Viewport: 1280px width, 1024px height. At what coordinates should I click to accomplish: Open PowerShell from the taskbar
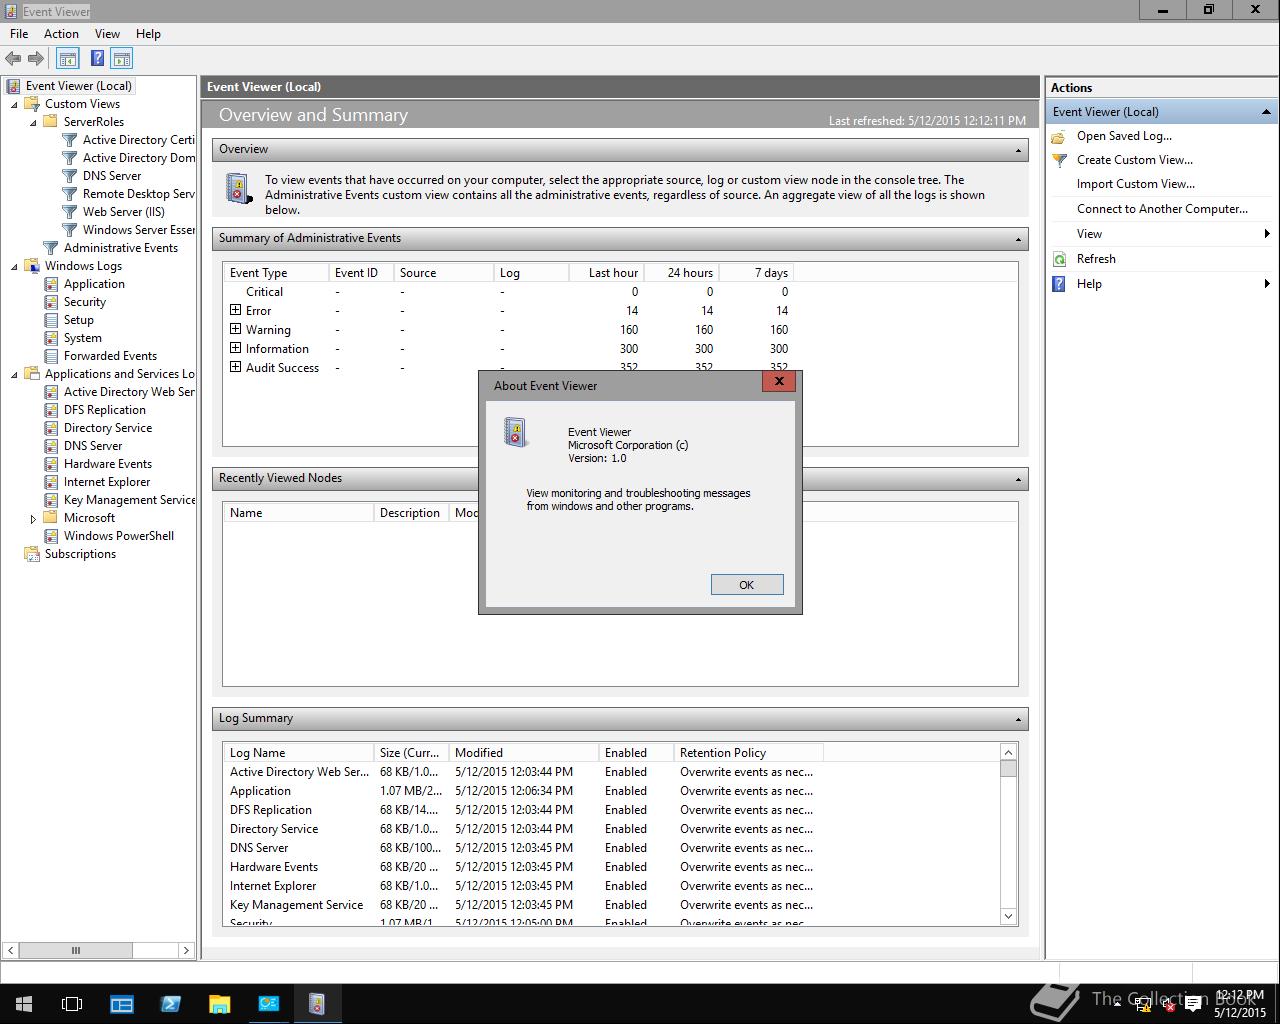170,1003
